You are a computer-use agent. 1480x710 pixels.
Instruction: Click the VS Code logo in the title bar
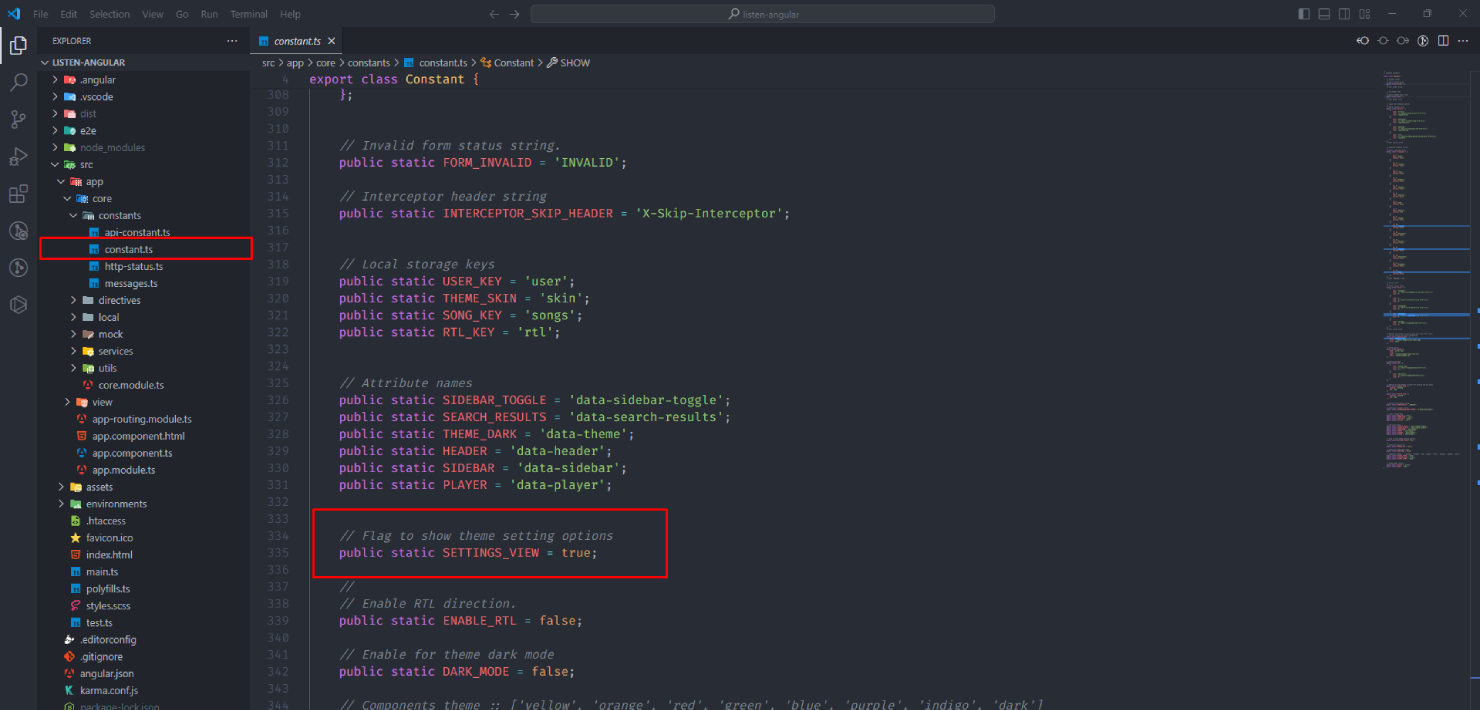[x=14, y=14]
